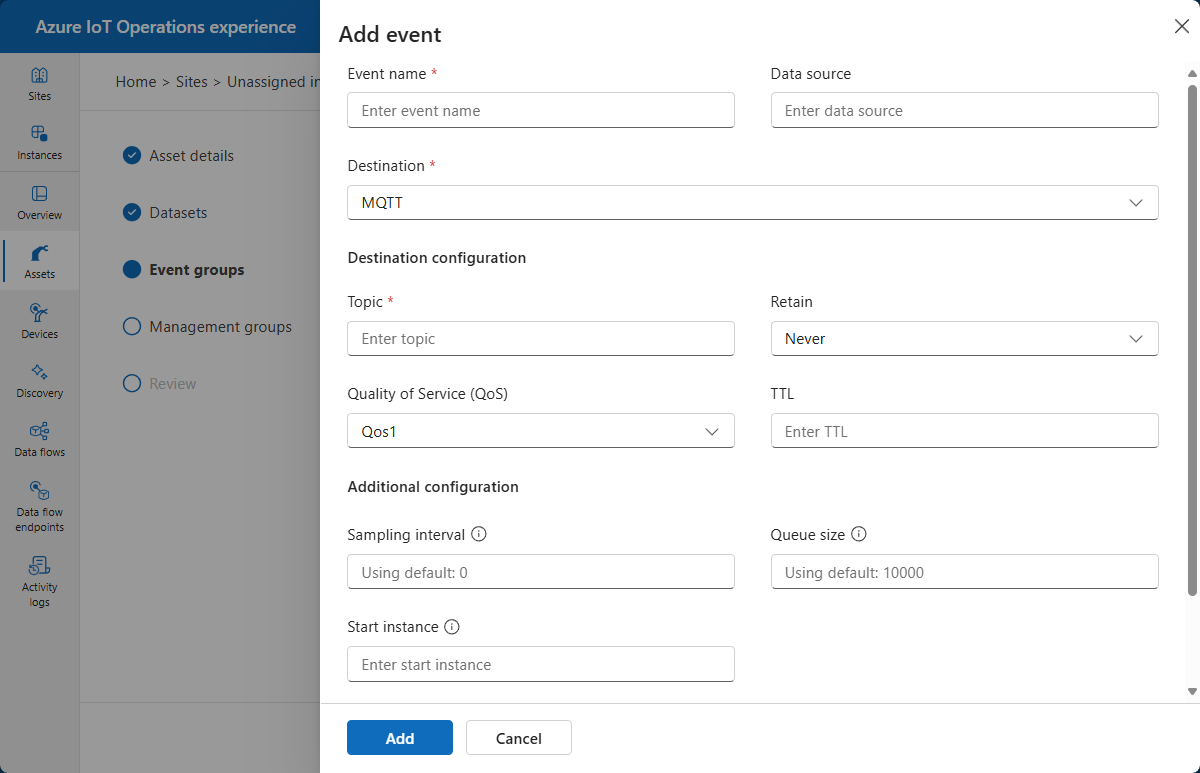1200x773 pixels.
Task: Click the Asset details wizard step
Action: click(x=191, y=156)
